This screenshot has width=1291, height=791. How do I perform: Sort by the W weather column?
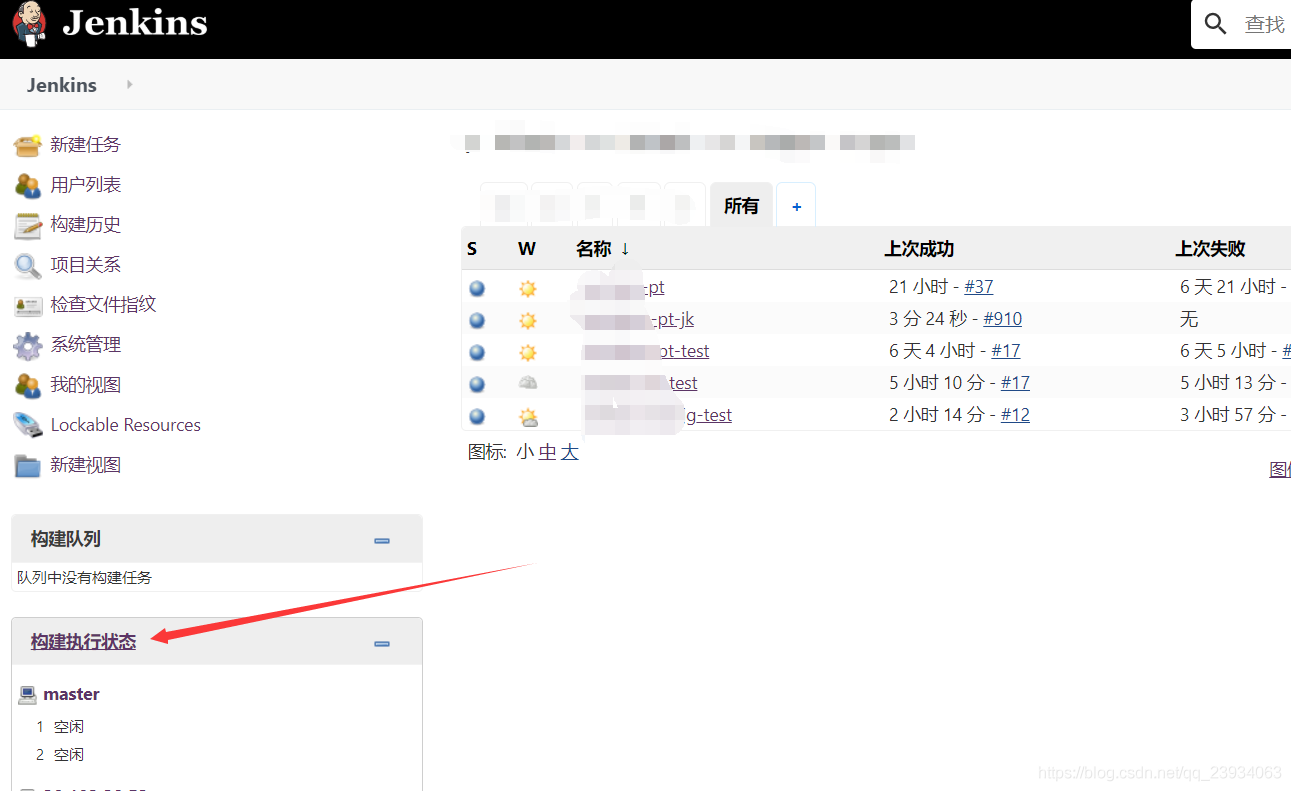tap(527, 249)
